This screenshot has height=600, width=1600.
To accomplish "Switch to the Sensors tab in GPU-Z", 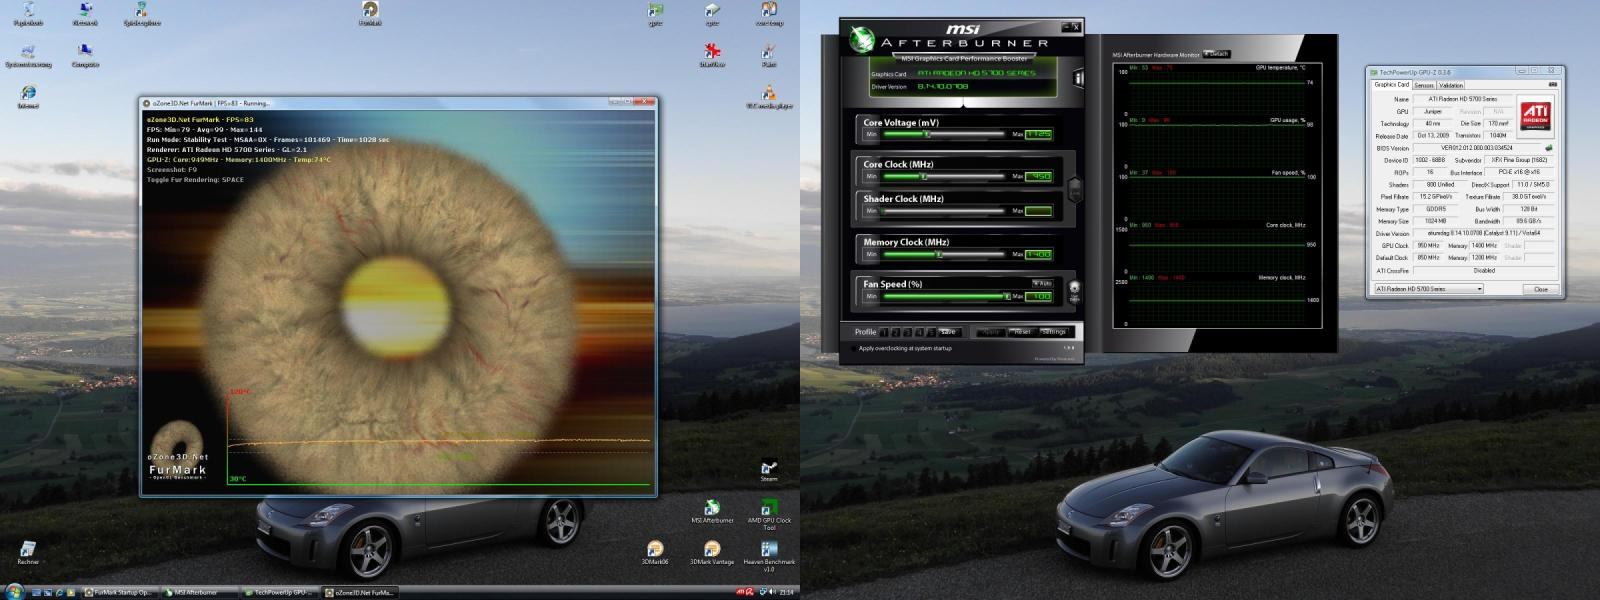I will point(1424,85).
